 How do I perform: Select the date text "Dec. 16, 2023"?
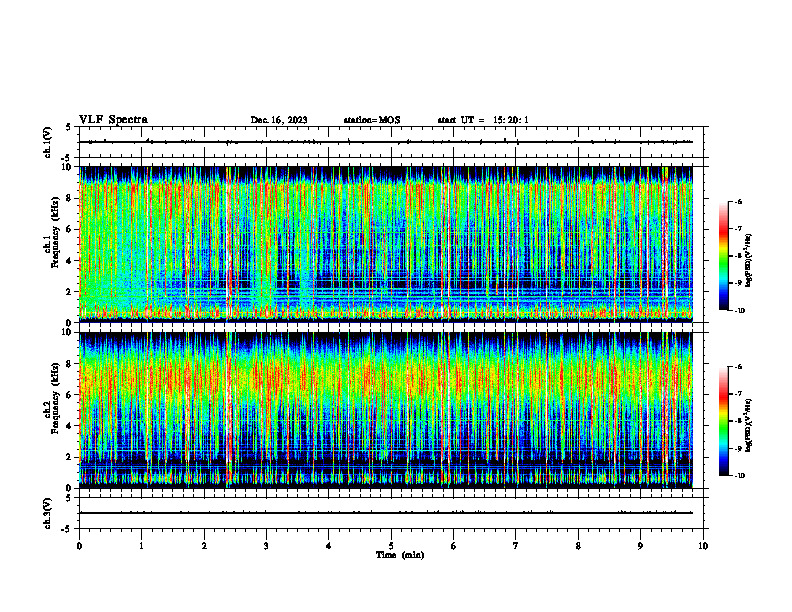279,120
